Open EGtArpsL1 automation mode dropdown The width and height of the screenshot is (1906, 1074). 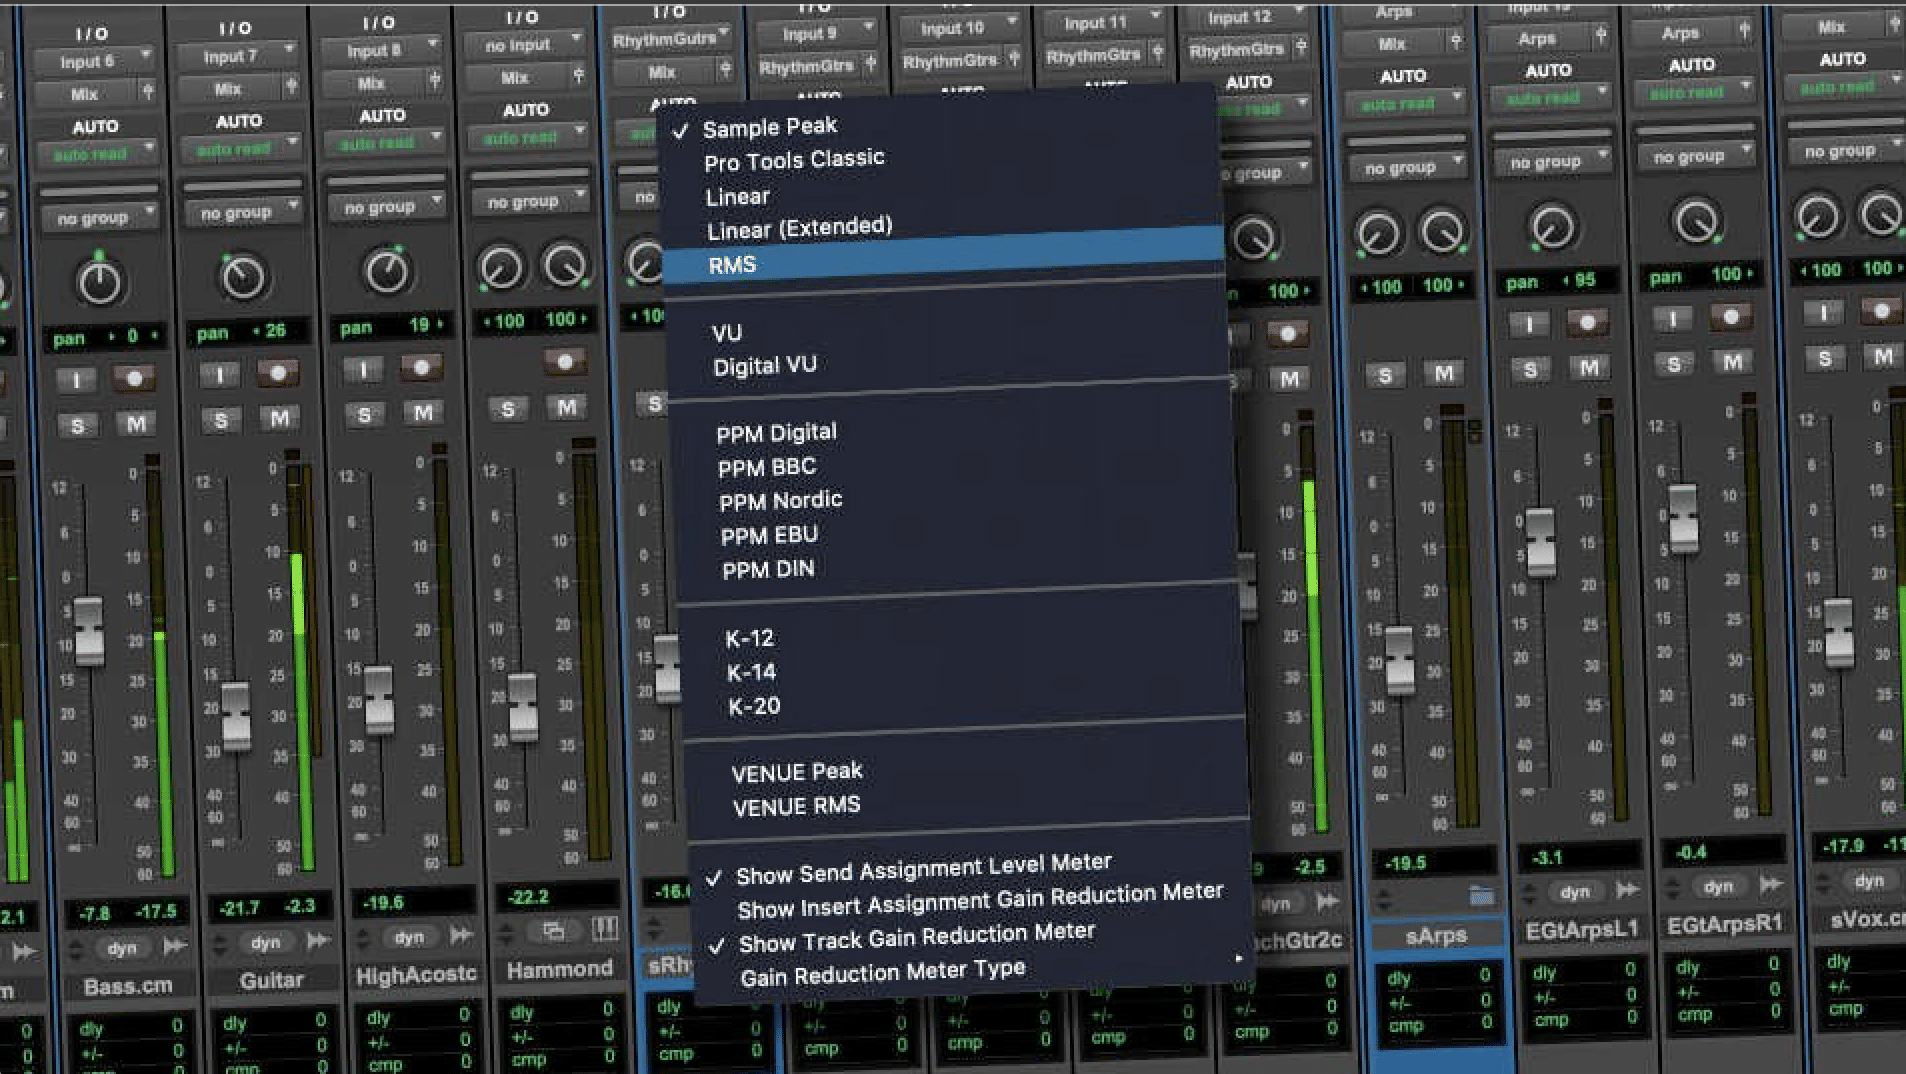pyautogui.click(x=1550, y=98)
